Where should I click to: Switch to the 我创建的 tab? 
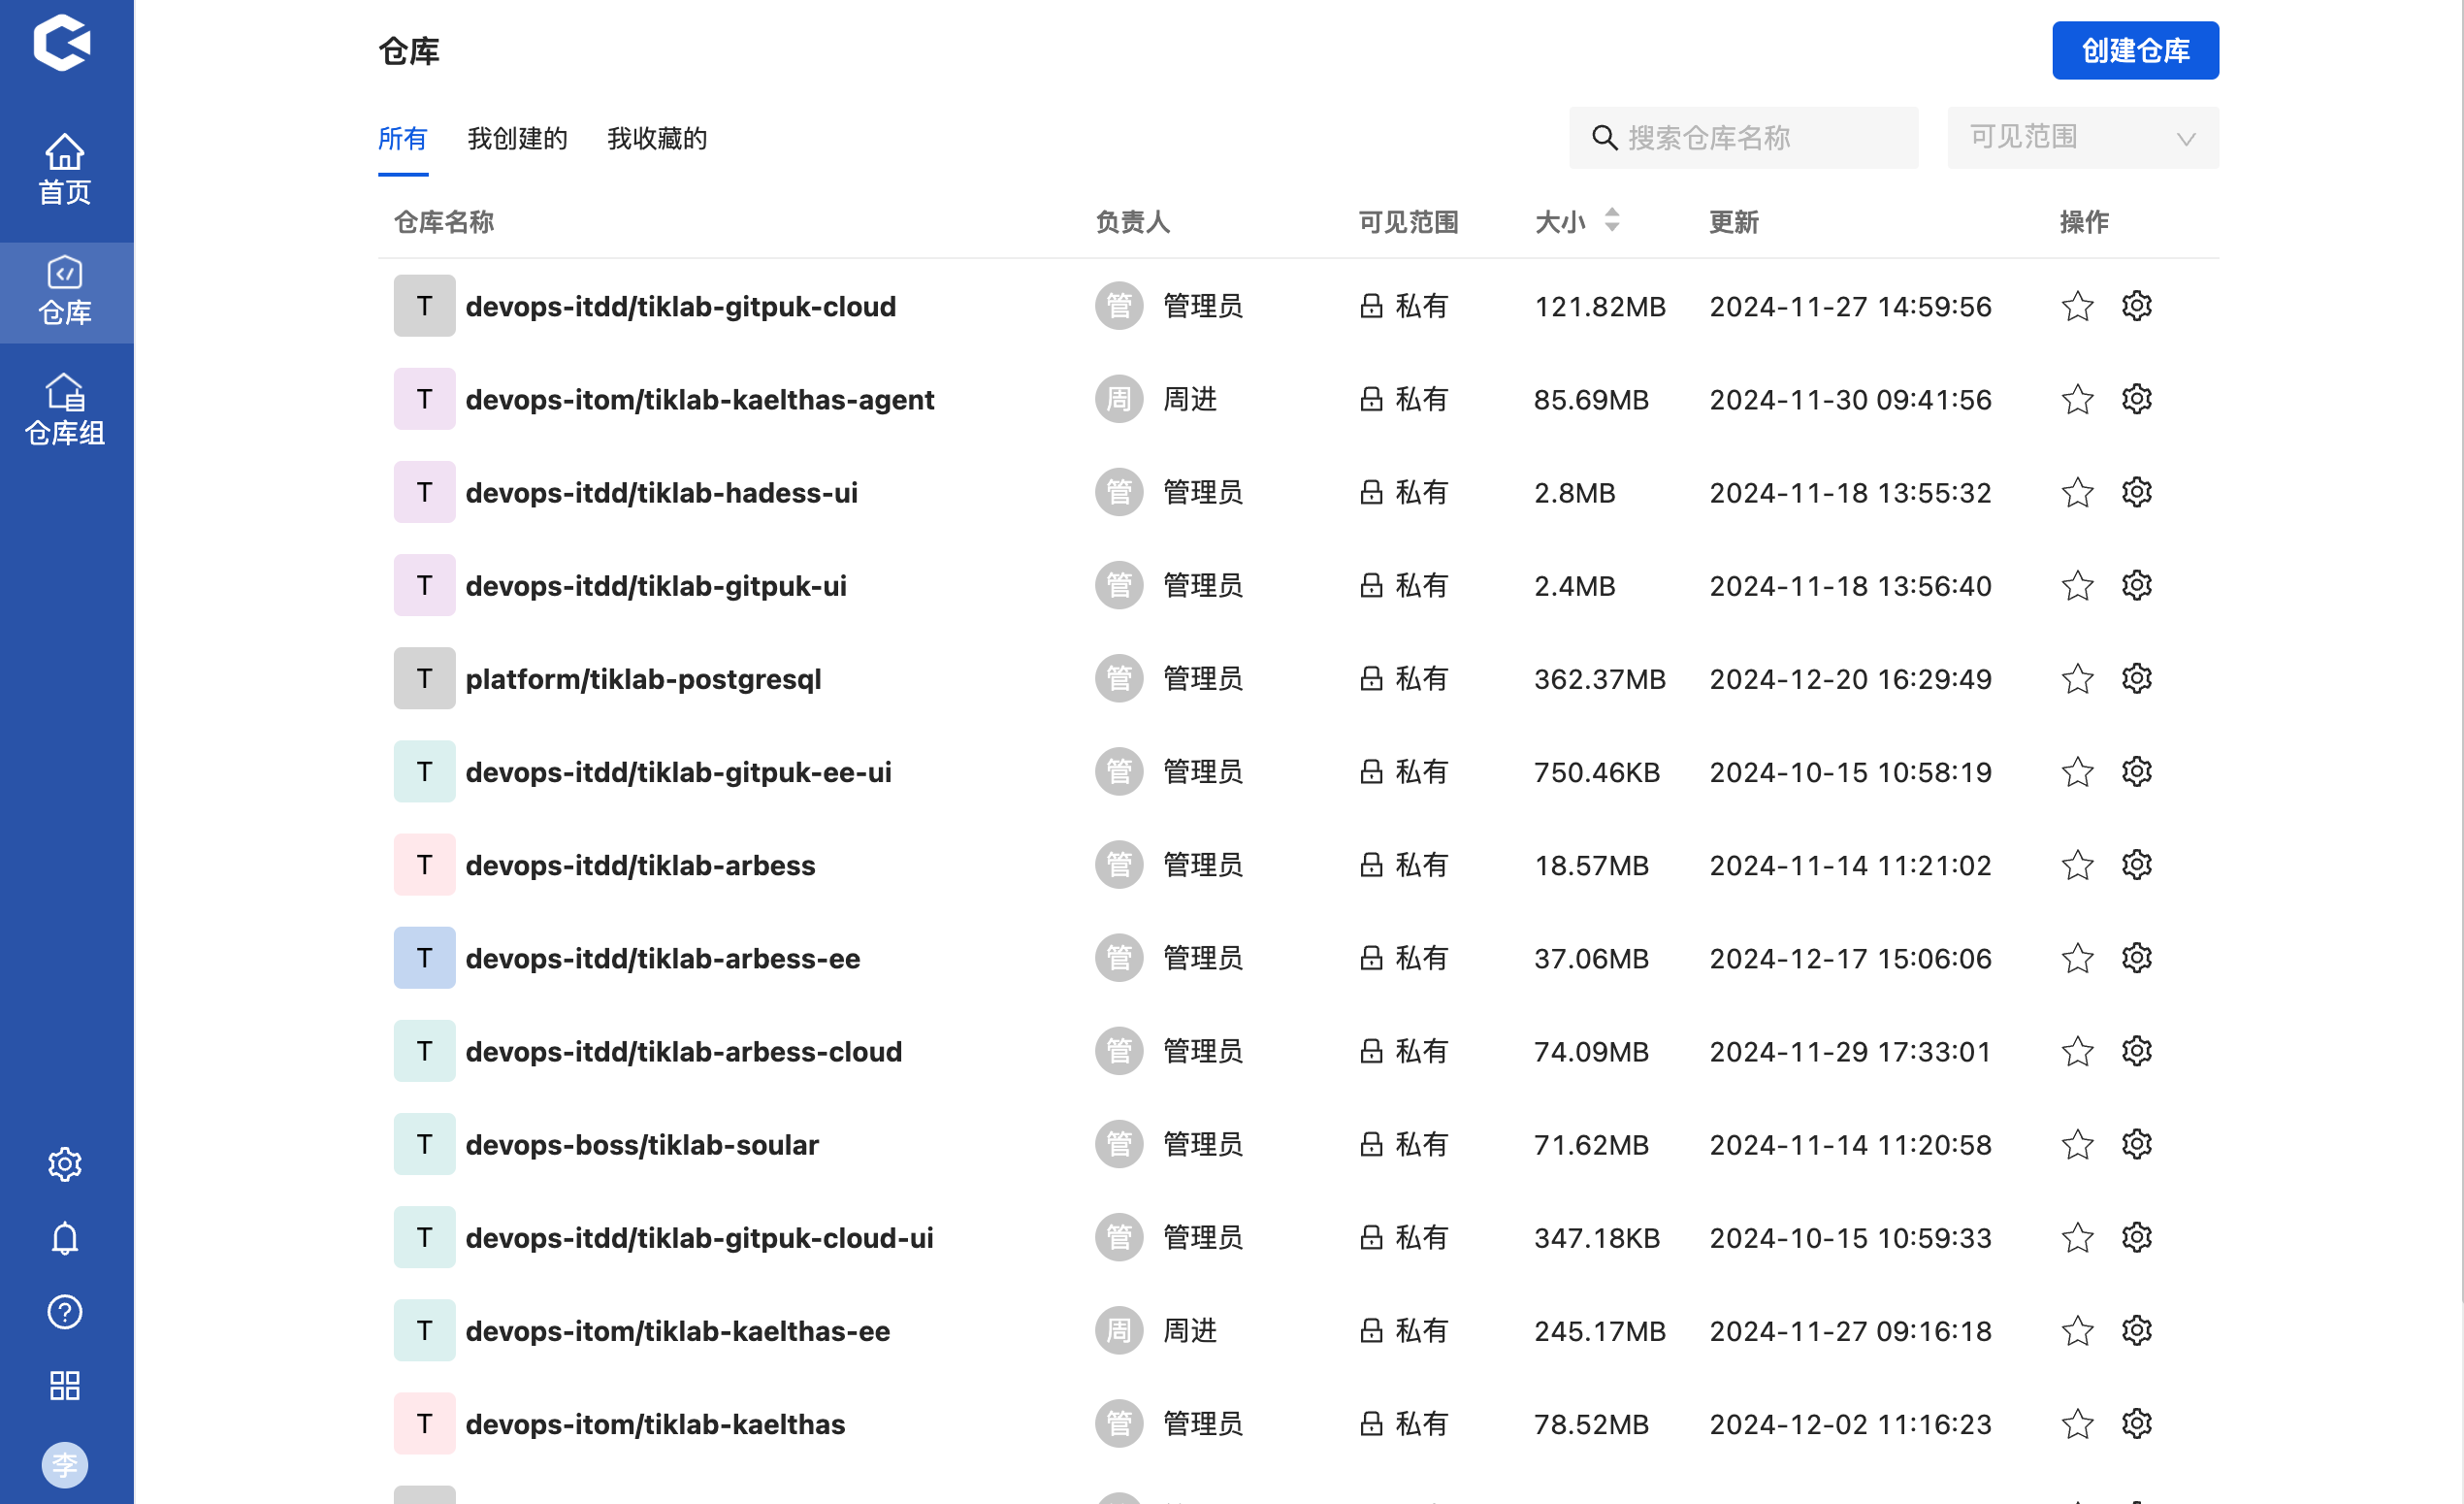517,138
